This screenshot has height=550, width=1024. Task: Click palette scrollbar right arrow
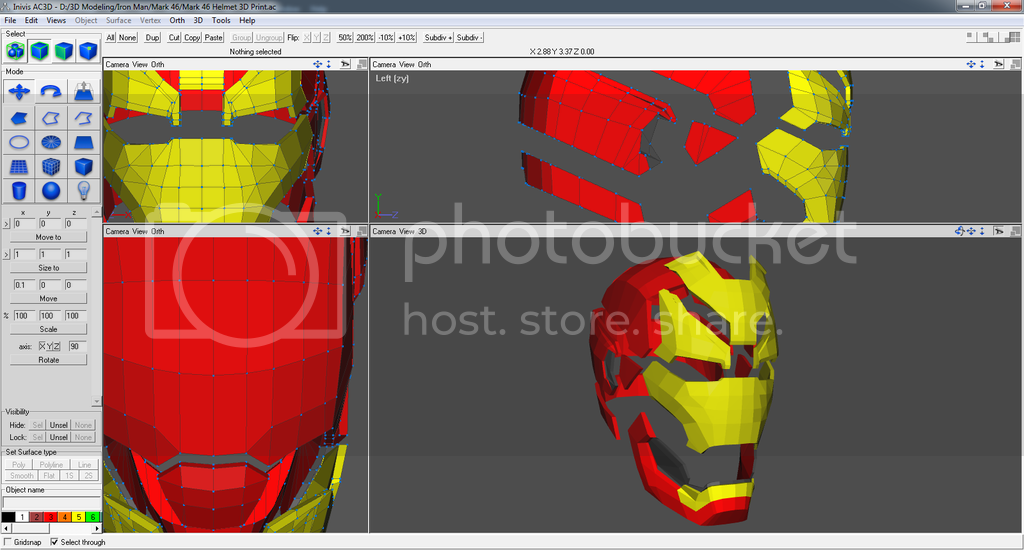[97, 528]
